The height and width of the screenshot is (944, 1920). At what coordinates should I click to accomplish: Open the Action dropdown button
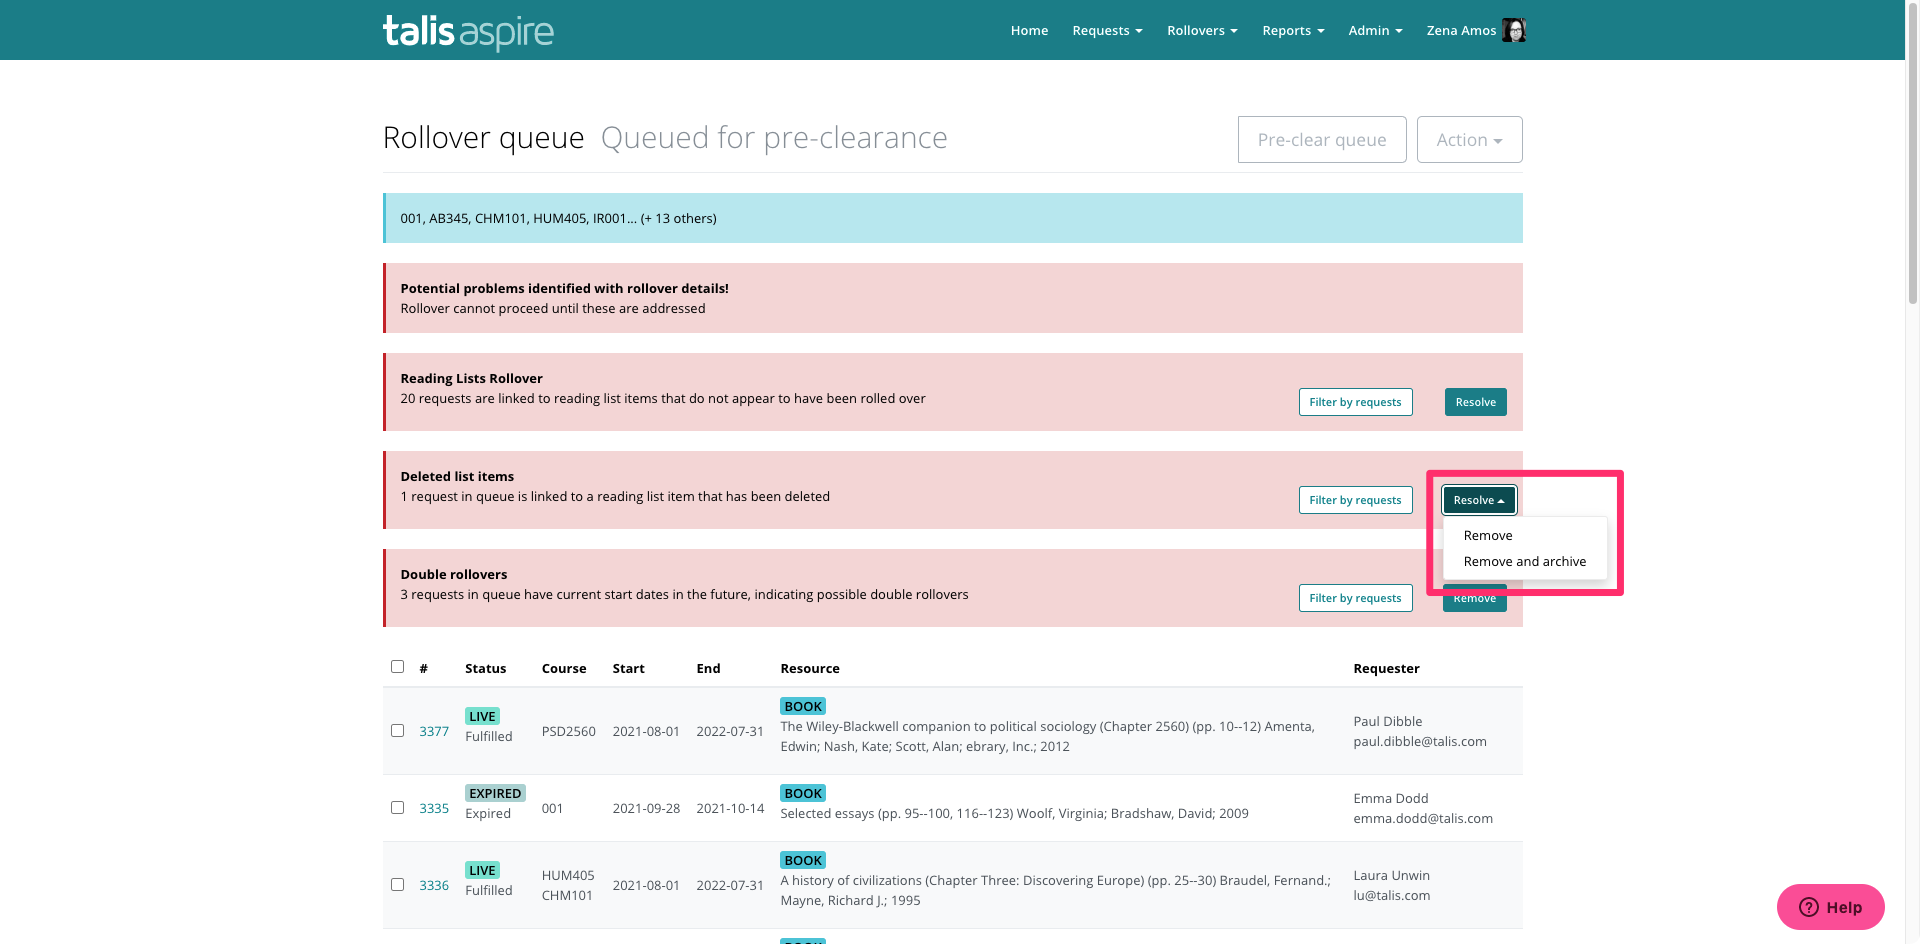(1468, 140)
